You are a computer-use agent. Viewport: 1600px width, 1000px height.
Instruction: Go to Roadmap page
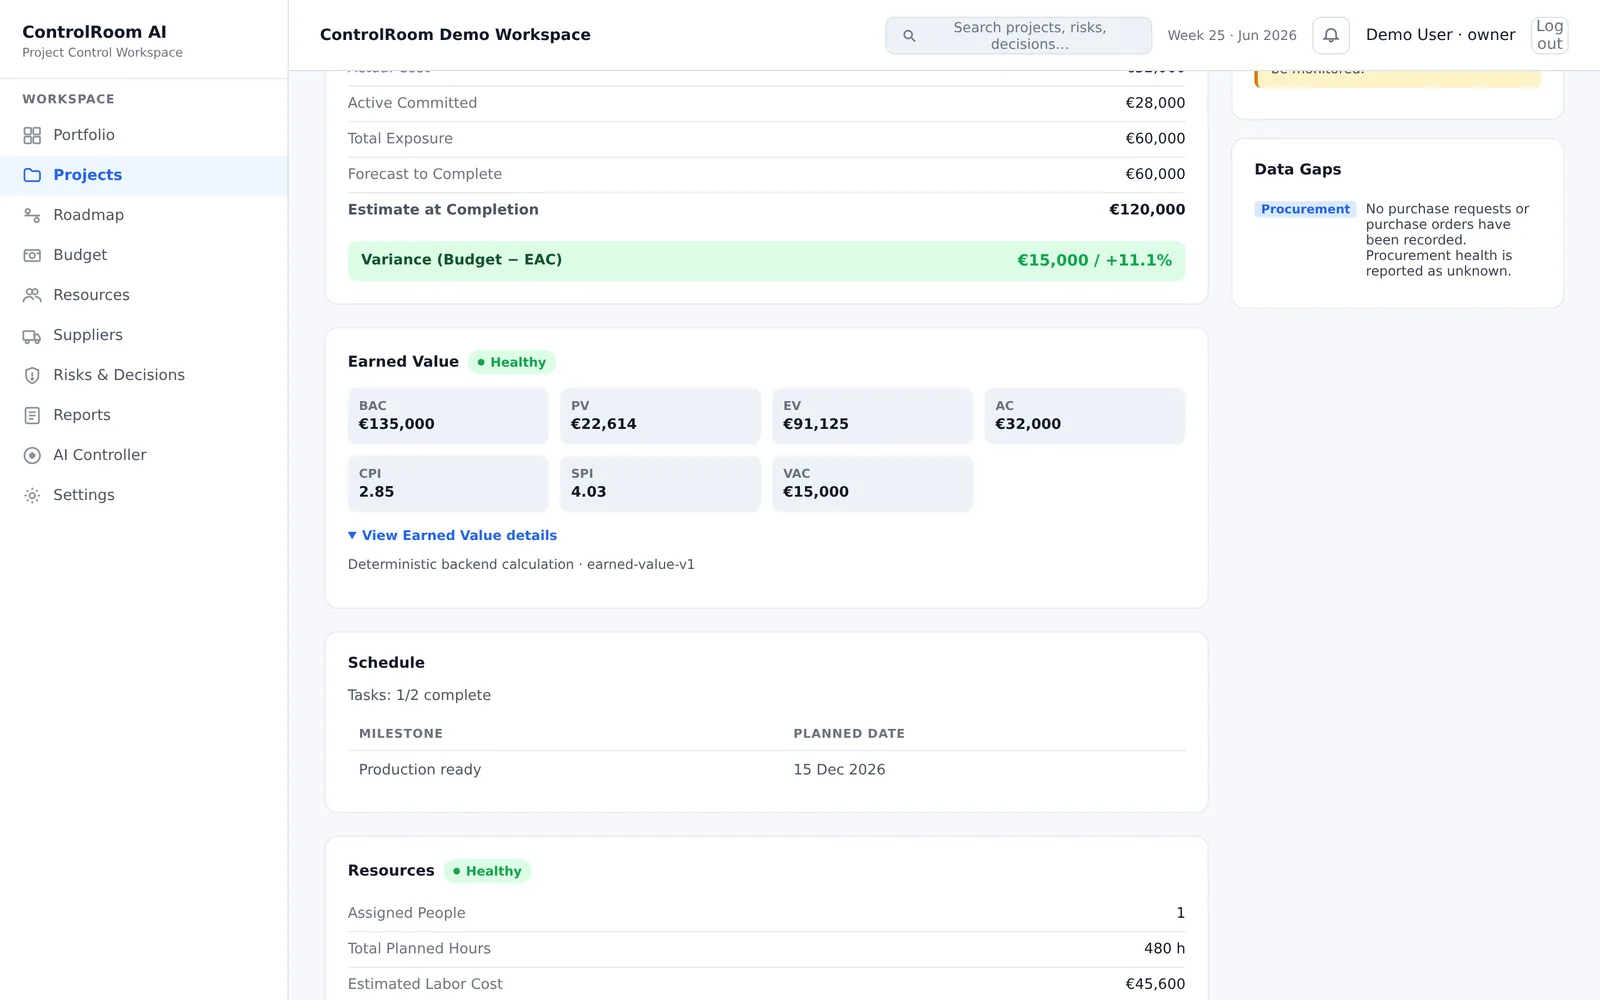[x=144, y=215]
